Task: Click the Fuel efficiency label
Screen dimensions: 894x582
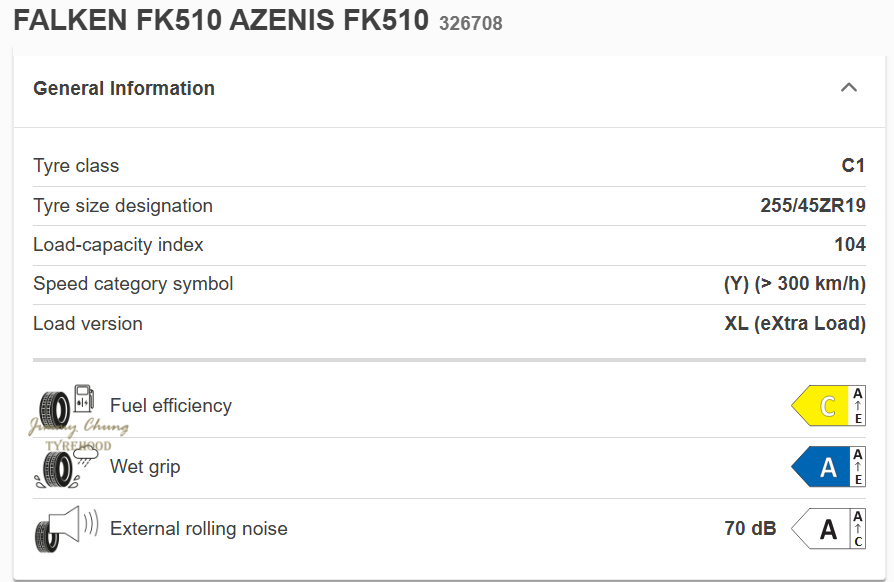Action: point(171,406)
